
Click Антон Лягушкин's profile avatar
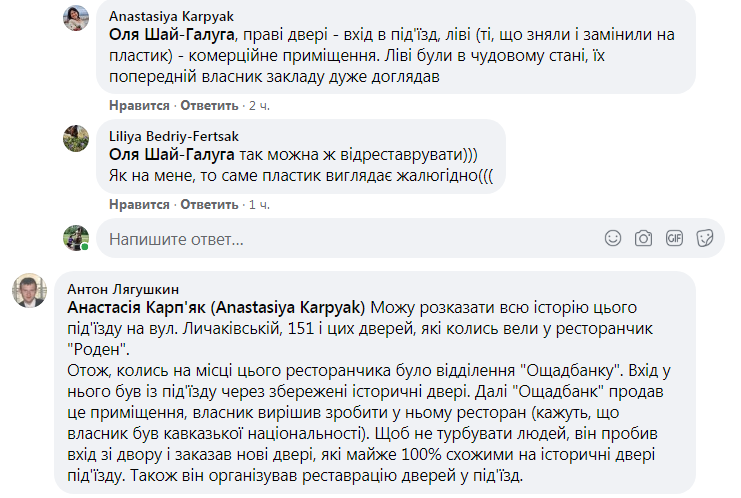[x=27, y=291]
